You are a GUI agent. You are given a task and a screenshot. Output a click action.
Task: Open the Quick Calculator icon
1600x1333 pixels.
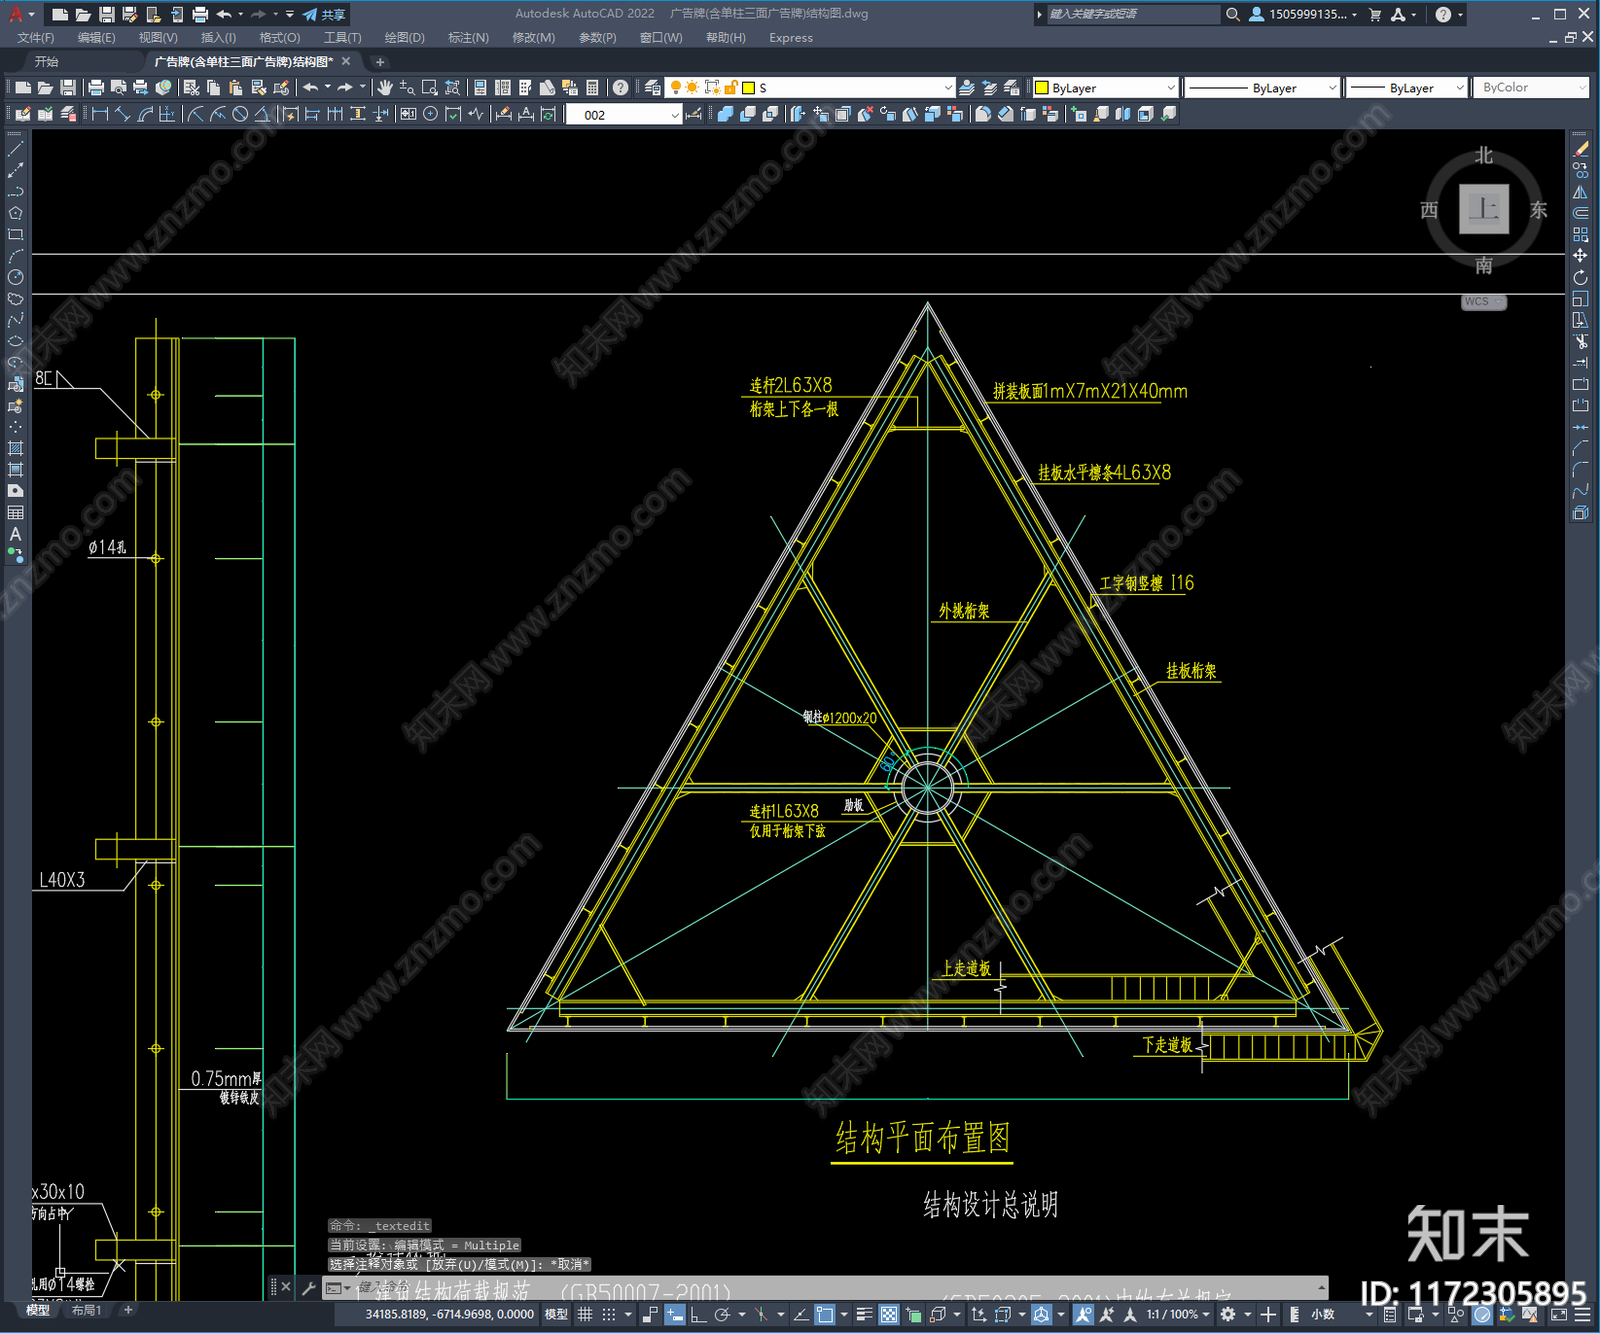pos(592,88)
